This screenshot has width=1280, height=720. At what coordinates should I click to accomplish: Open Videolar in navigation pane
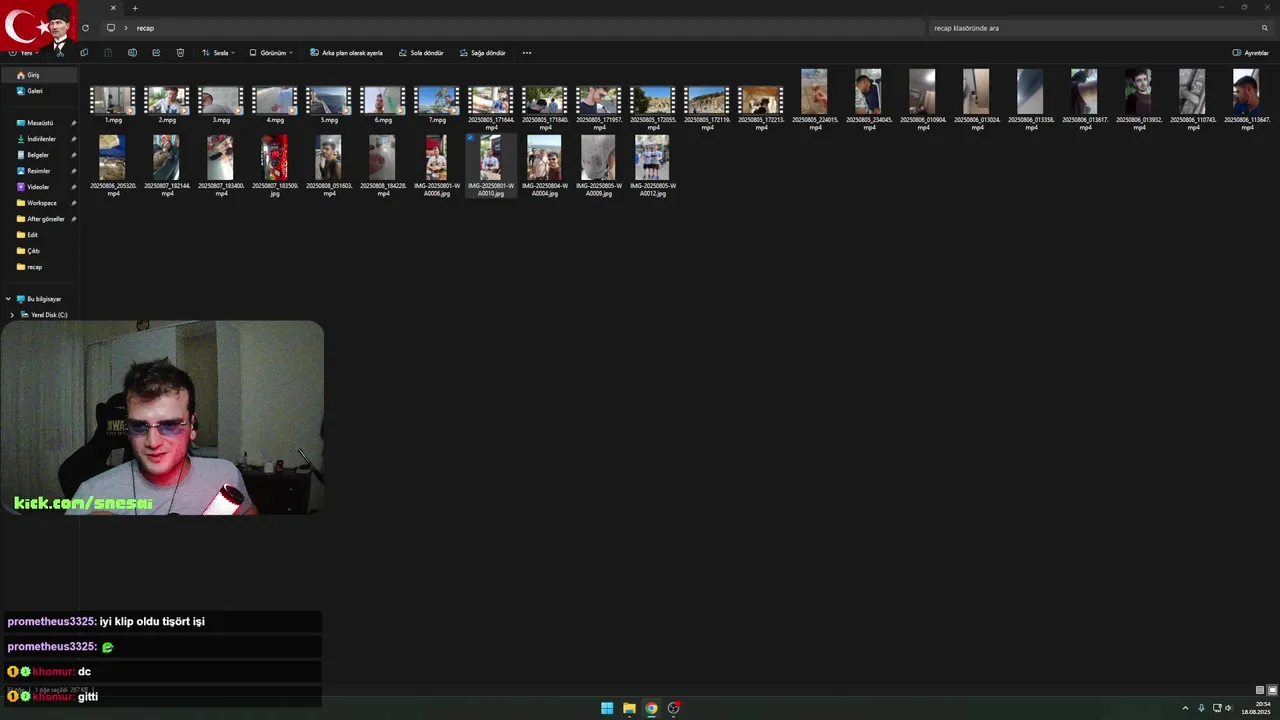pyautogui.click(x=39, y=187)
